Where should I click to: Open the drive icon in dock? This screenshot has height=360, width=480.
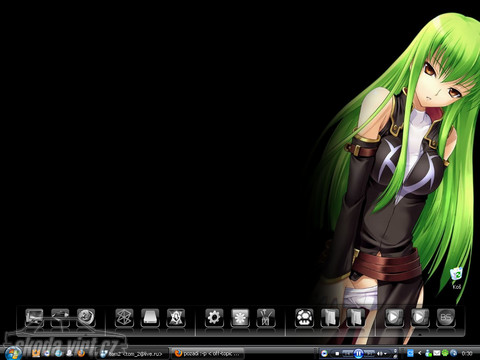150,317
